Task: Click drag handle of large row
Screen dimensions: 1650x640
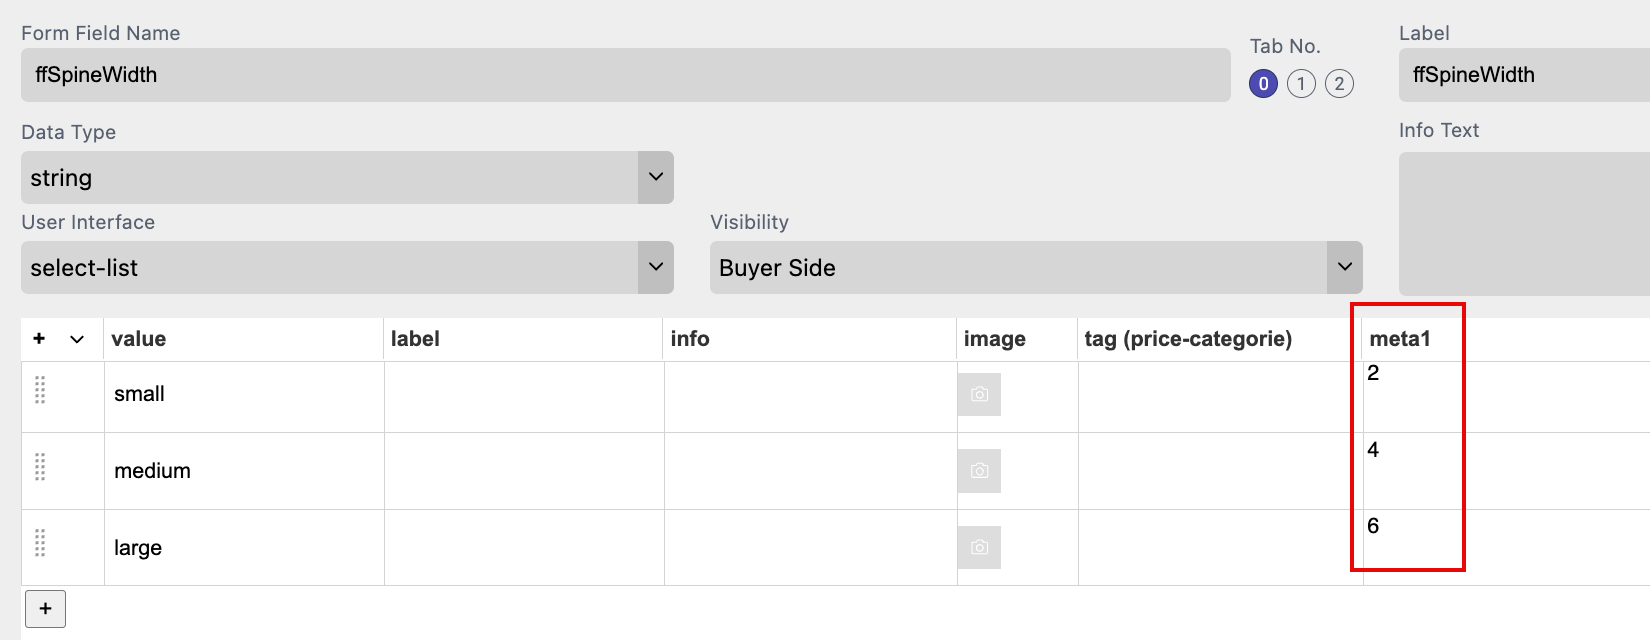Action: pyautogui.click(x=40, y=543)
